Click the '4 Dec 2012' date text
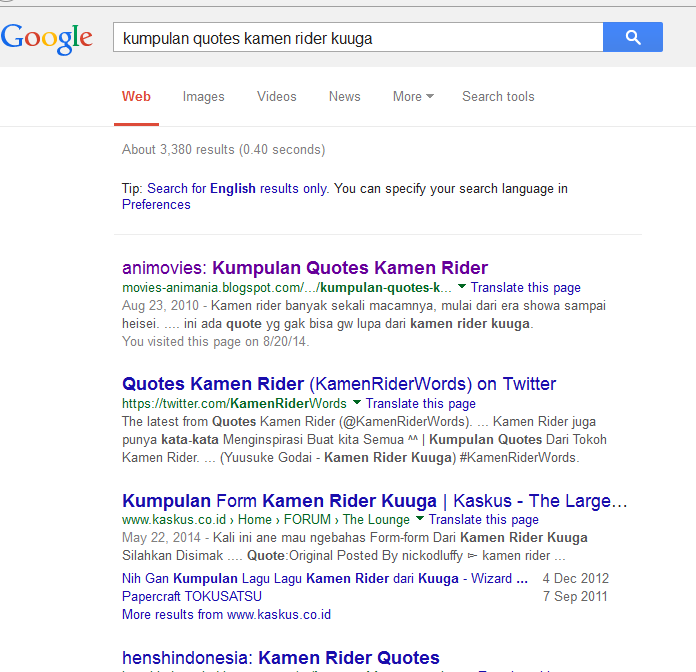 tap(575, 579)
